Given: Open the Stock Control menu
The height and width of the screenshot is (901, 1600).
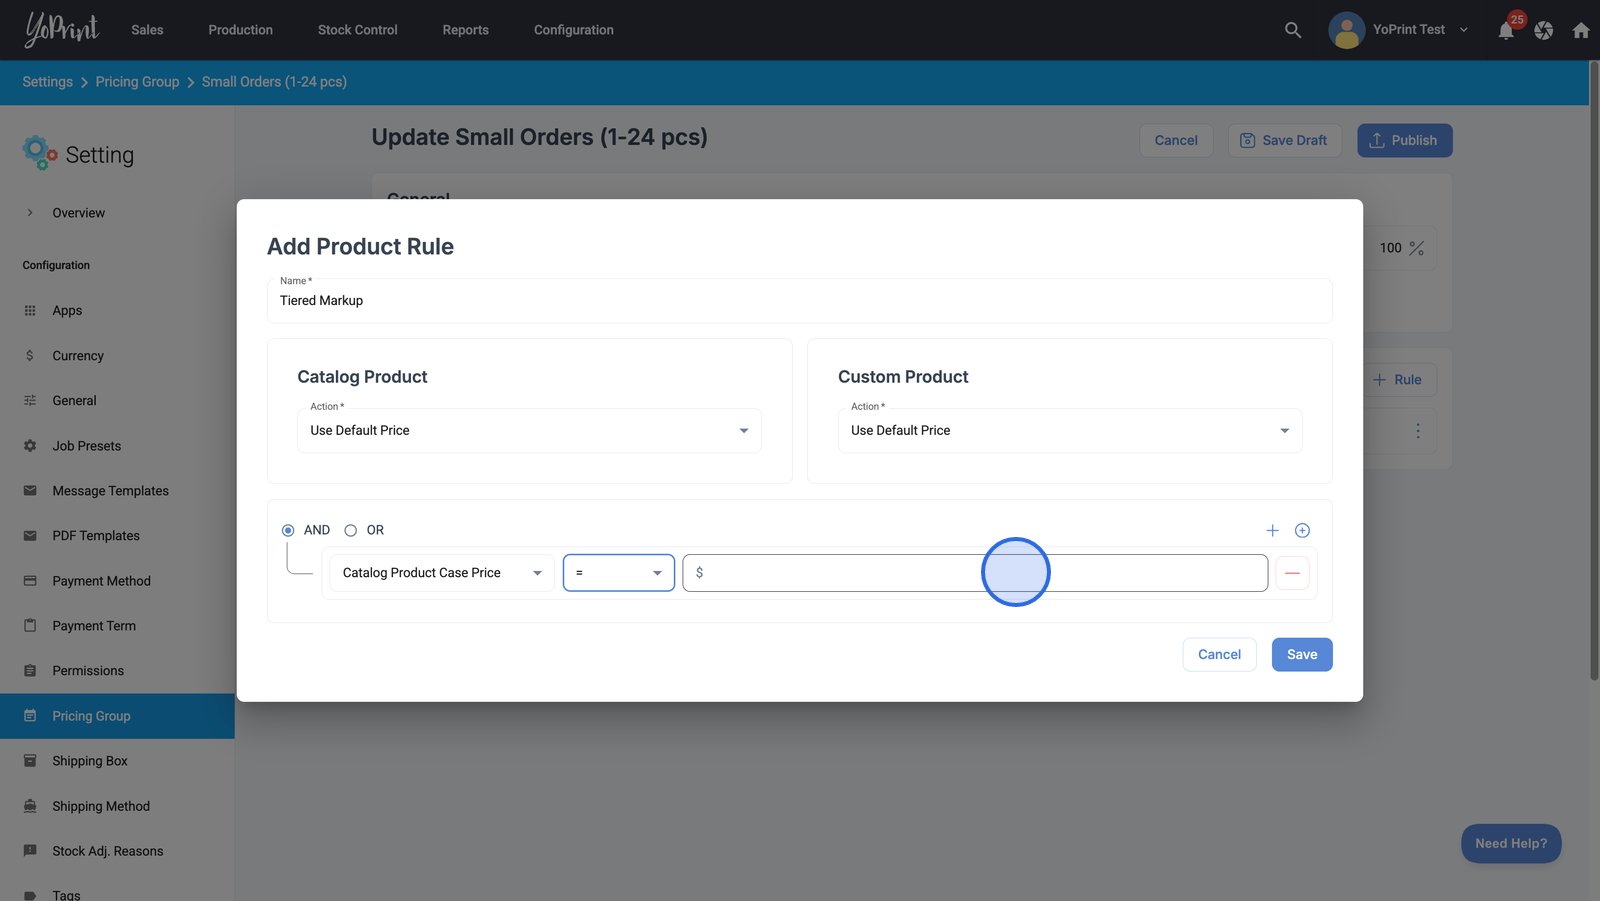Looking at the screenshot, I should (357, 30).
